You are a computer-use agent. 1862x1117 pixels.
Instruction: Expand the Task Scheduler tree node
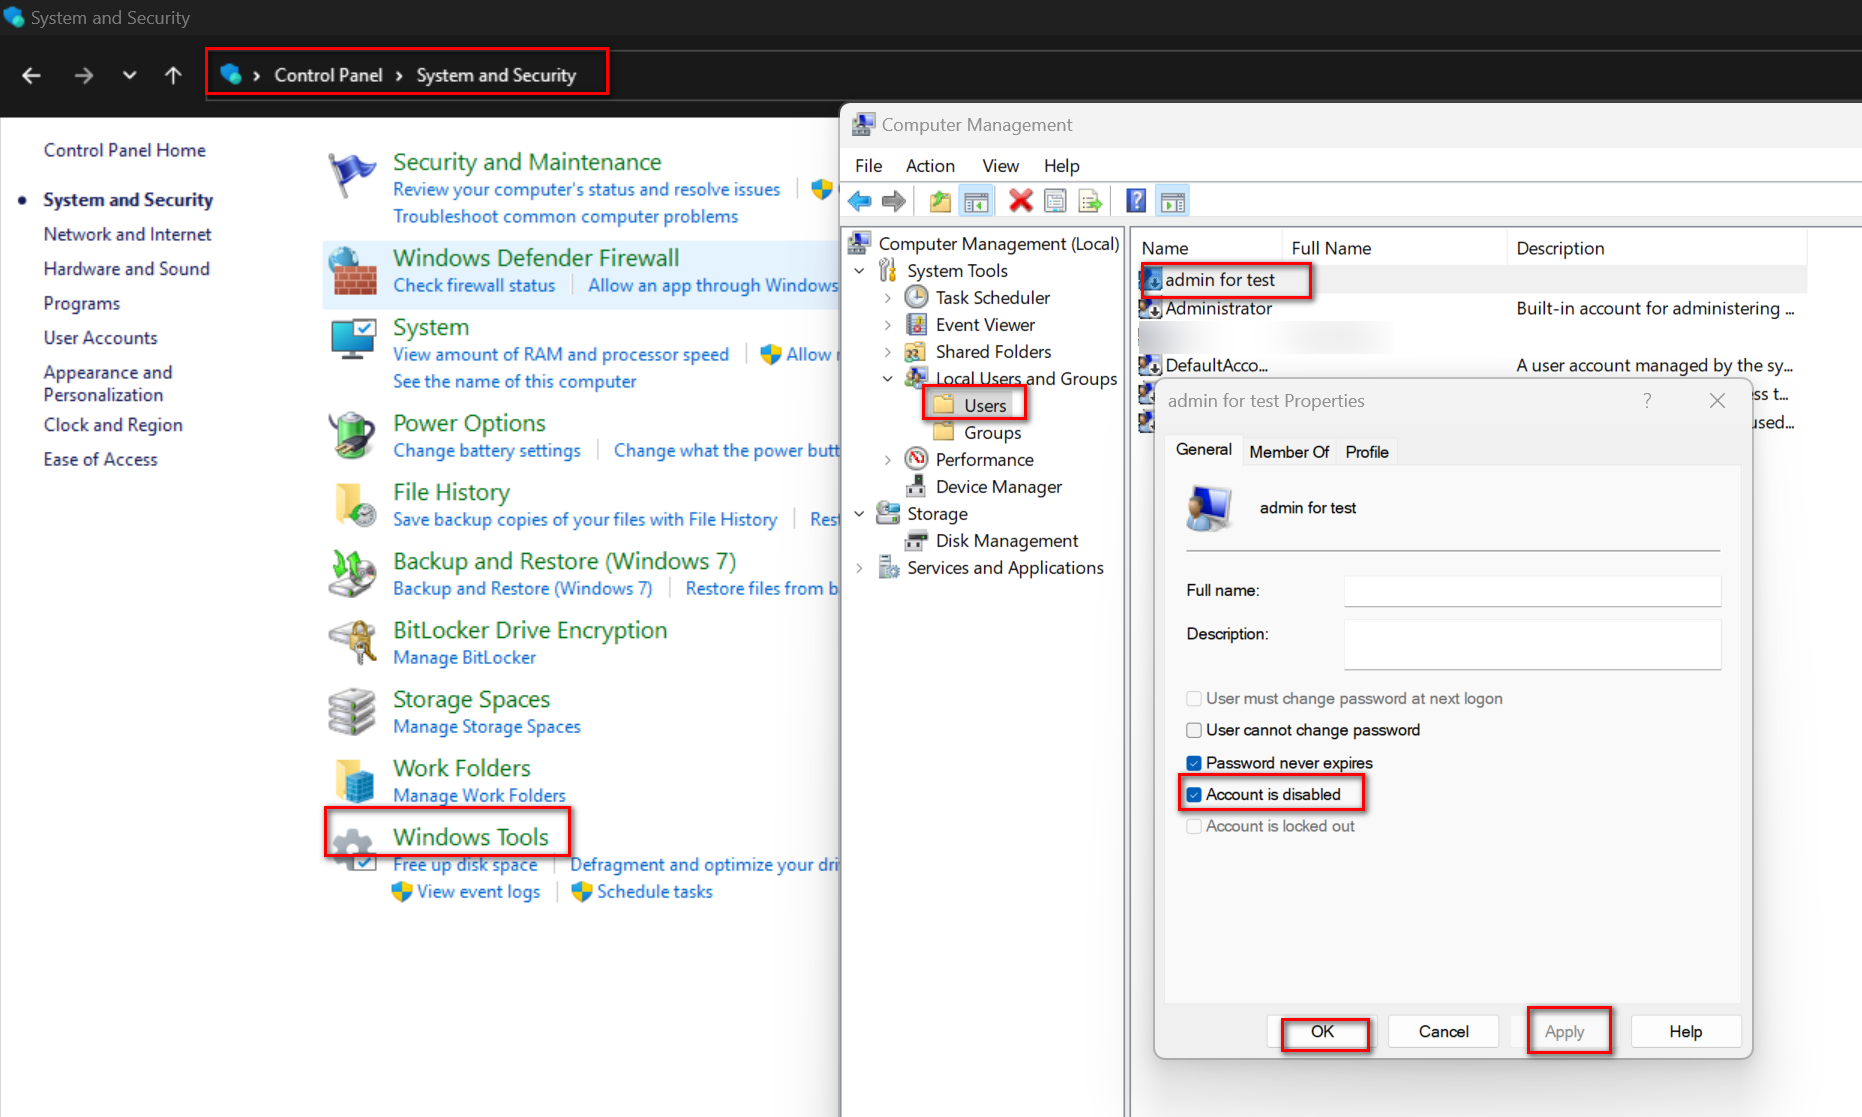pyautogui.click(x=887, y=298)
